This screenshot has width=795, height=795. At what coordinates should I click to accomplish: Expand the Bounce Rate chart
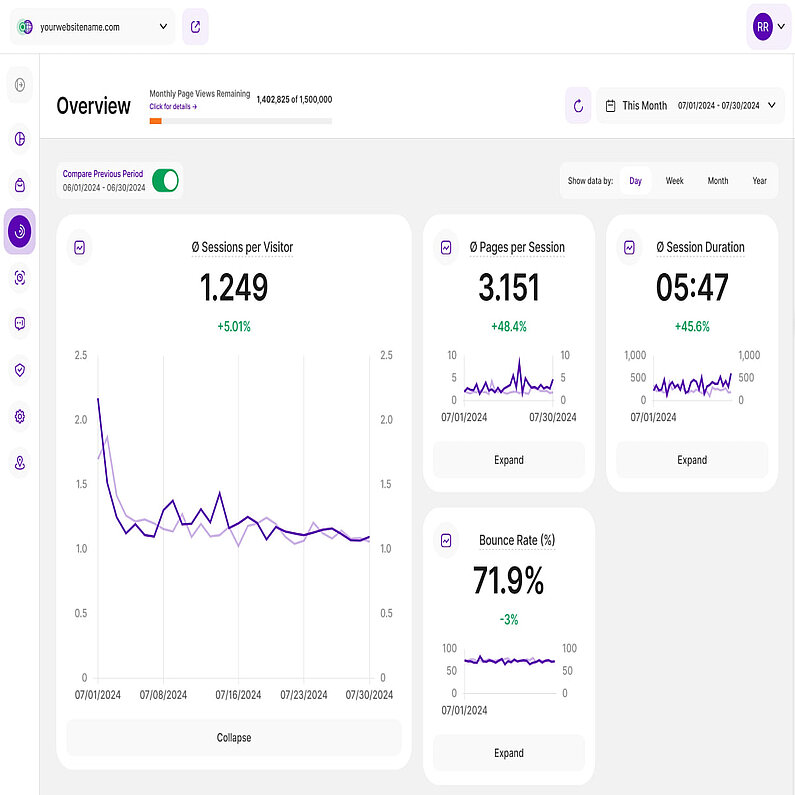pyautogui.click(x=509, y=753)
